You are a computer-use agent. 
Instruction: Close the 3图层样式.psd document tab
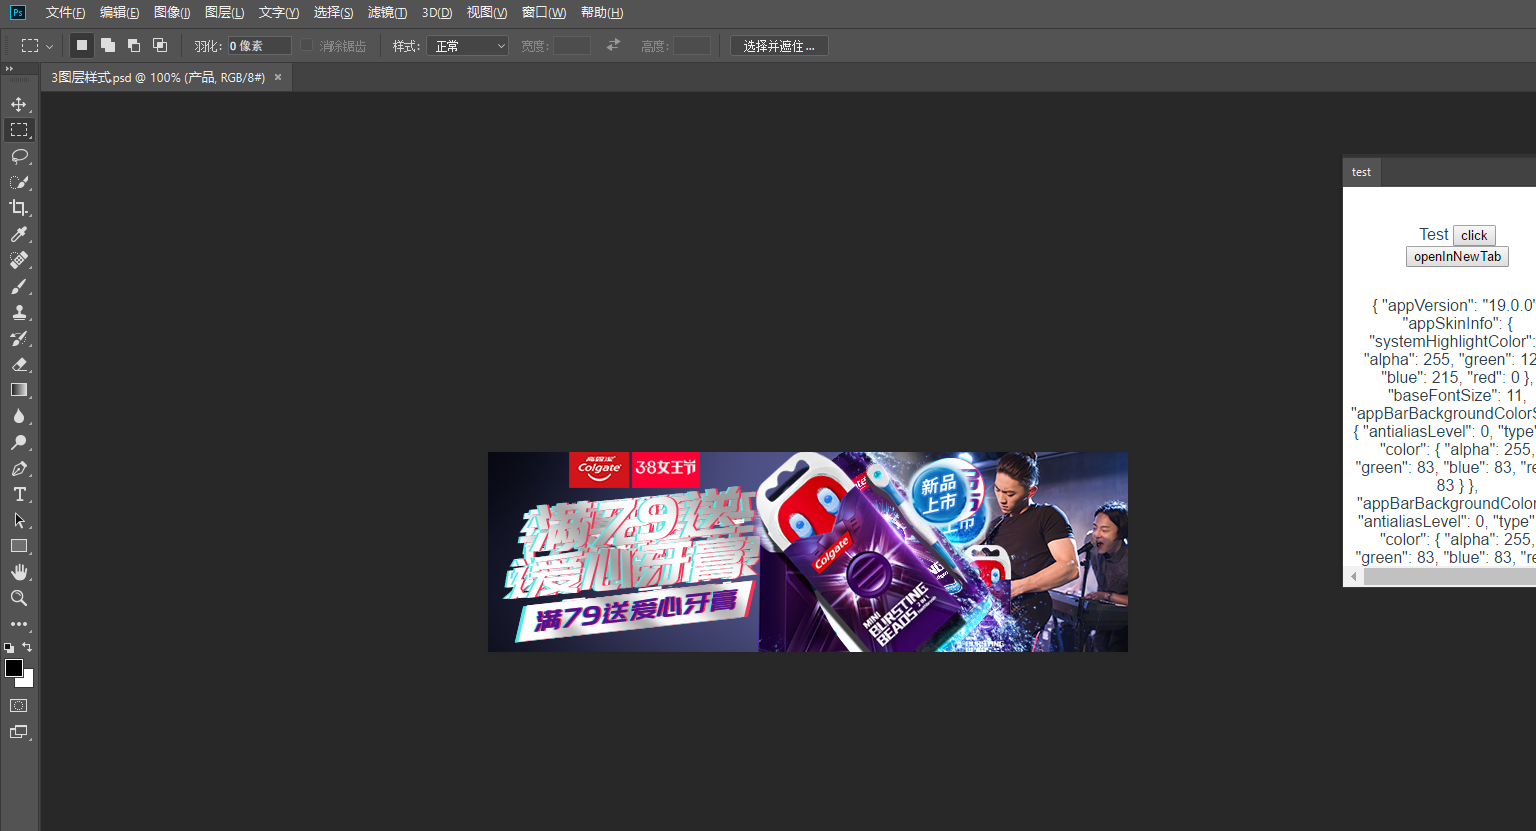pos(278,77)
